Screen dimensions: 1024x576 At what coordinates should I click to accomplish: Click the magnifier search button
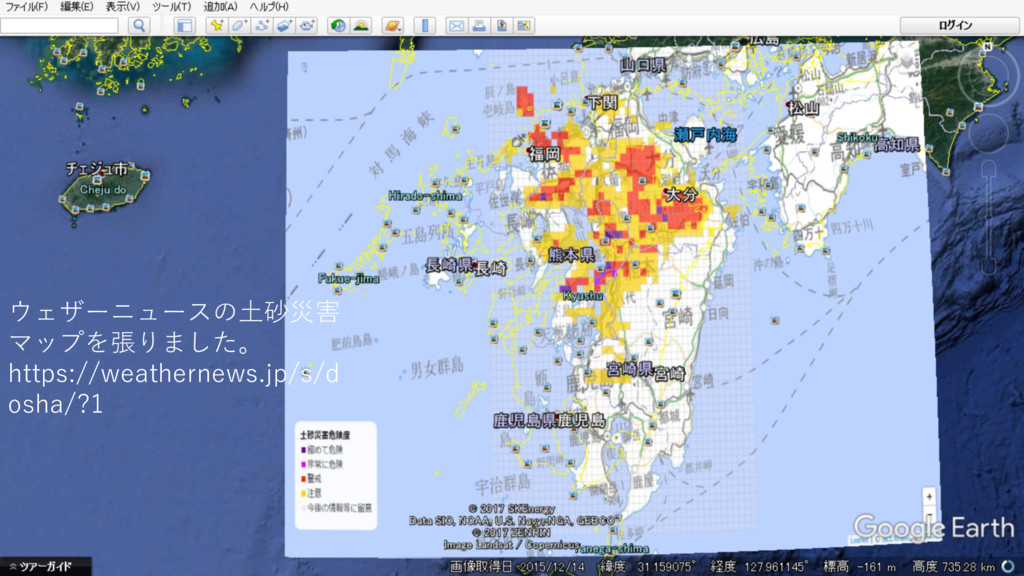click(139, 25)
